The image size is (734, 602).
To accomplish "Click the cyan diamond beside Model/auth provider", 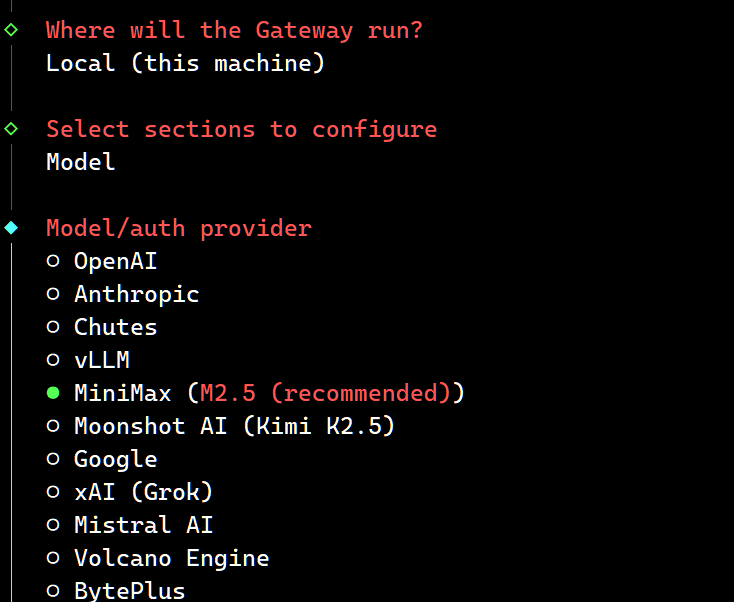I will [11, 228].
